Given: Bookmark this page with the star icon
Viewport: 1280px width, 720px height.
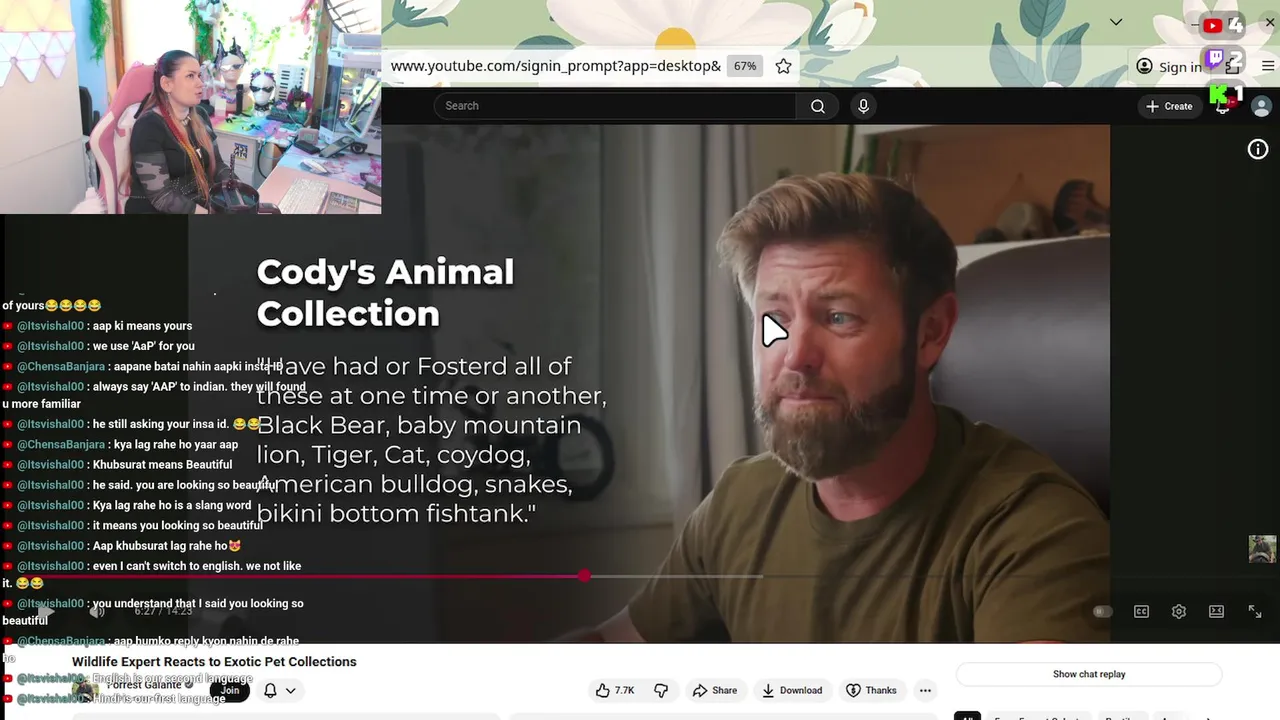Looking at the screenshot, I should pos(784,66).
